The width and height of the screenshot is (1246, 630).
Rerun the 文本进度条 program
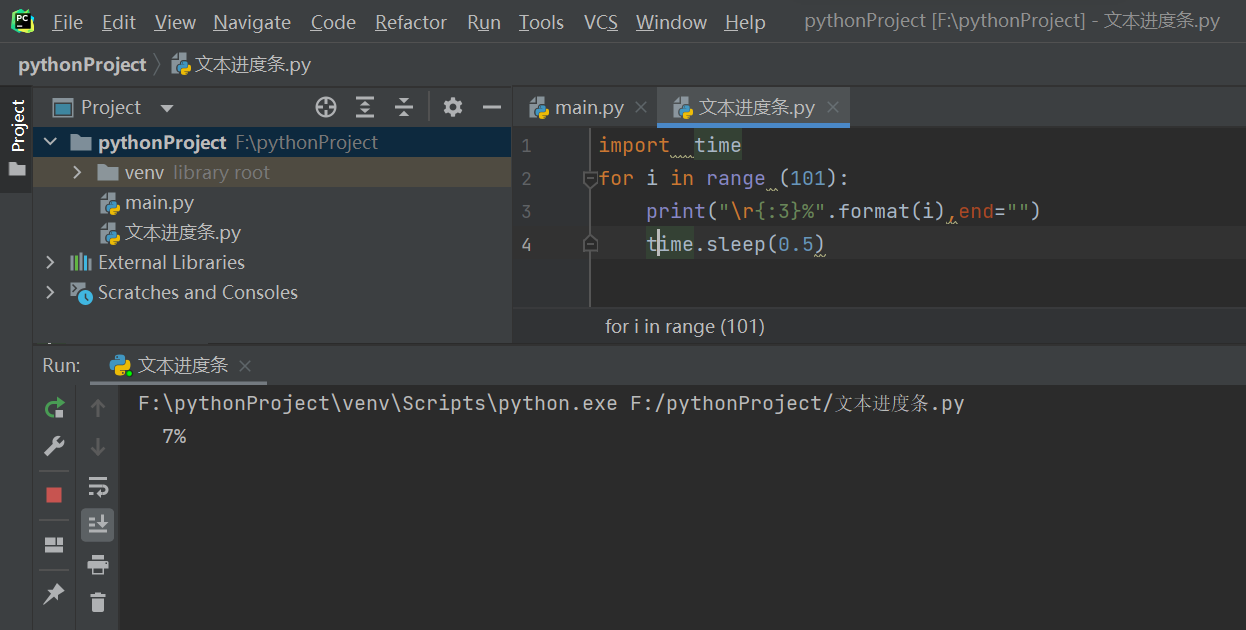(54, 408)
